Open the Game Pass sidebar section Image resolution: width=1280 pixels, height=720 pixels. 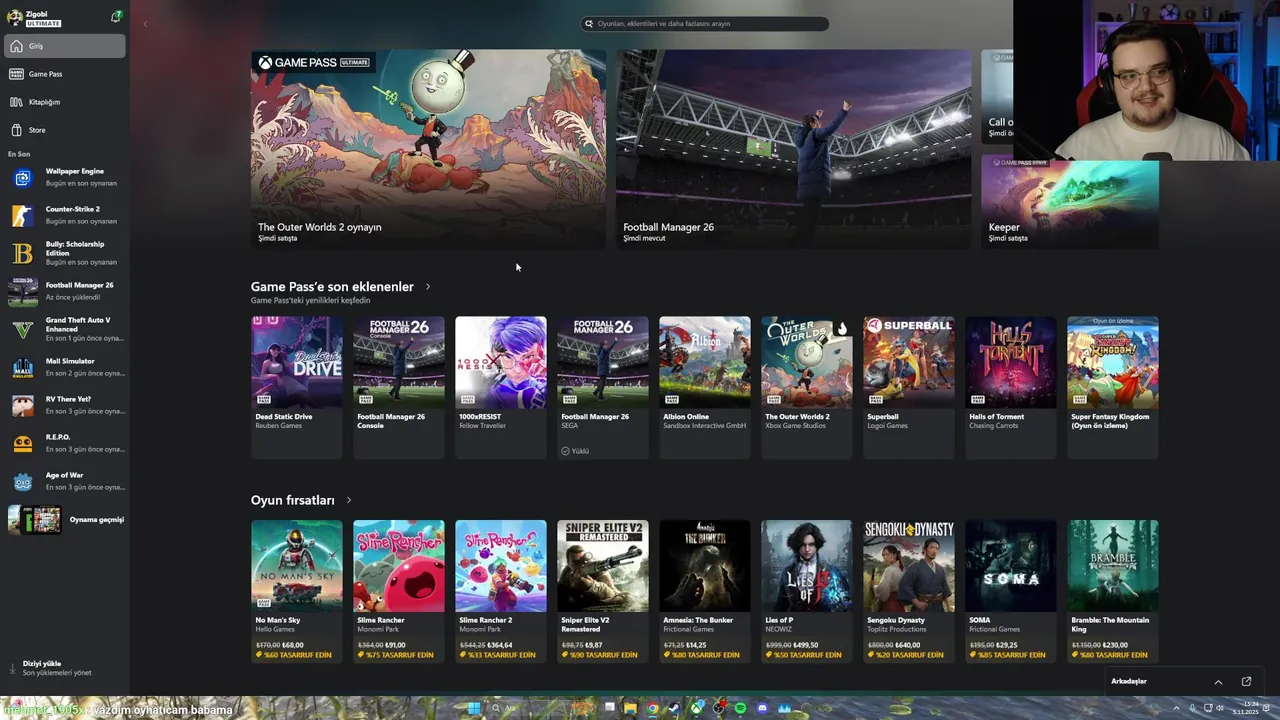65,74
